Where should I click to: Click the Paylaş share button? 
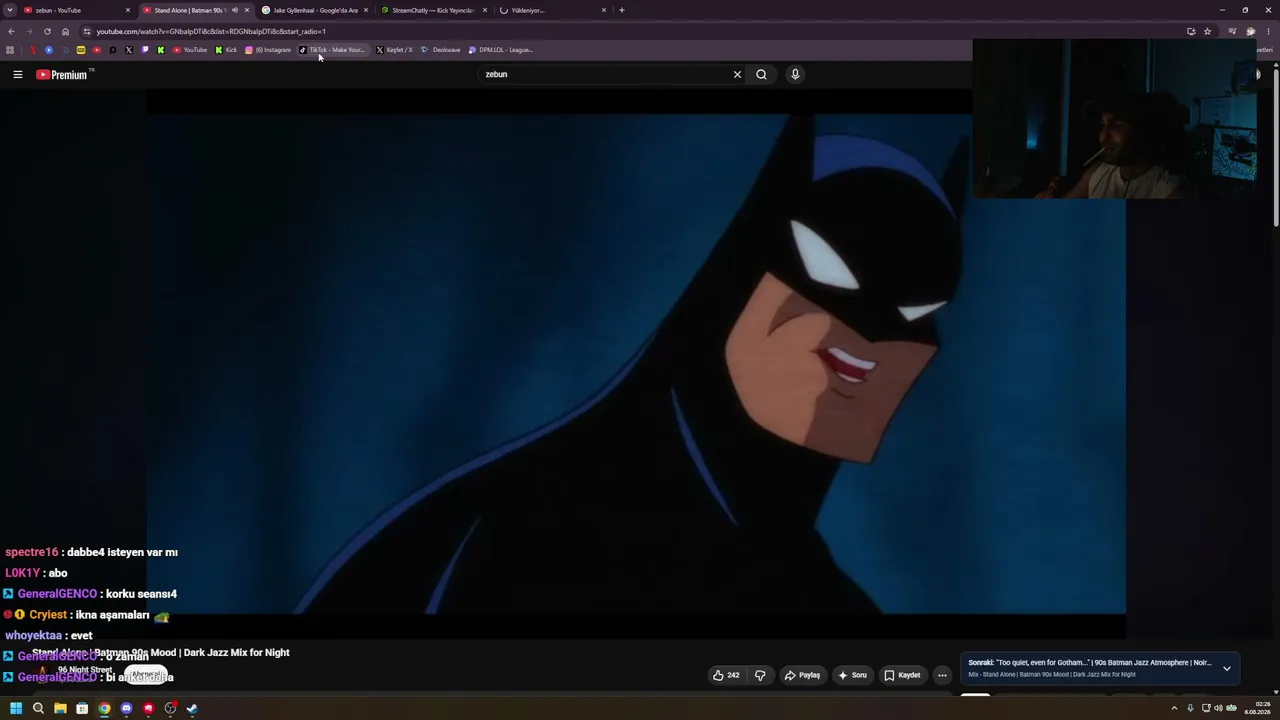802,675
